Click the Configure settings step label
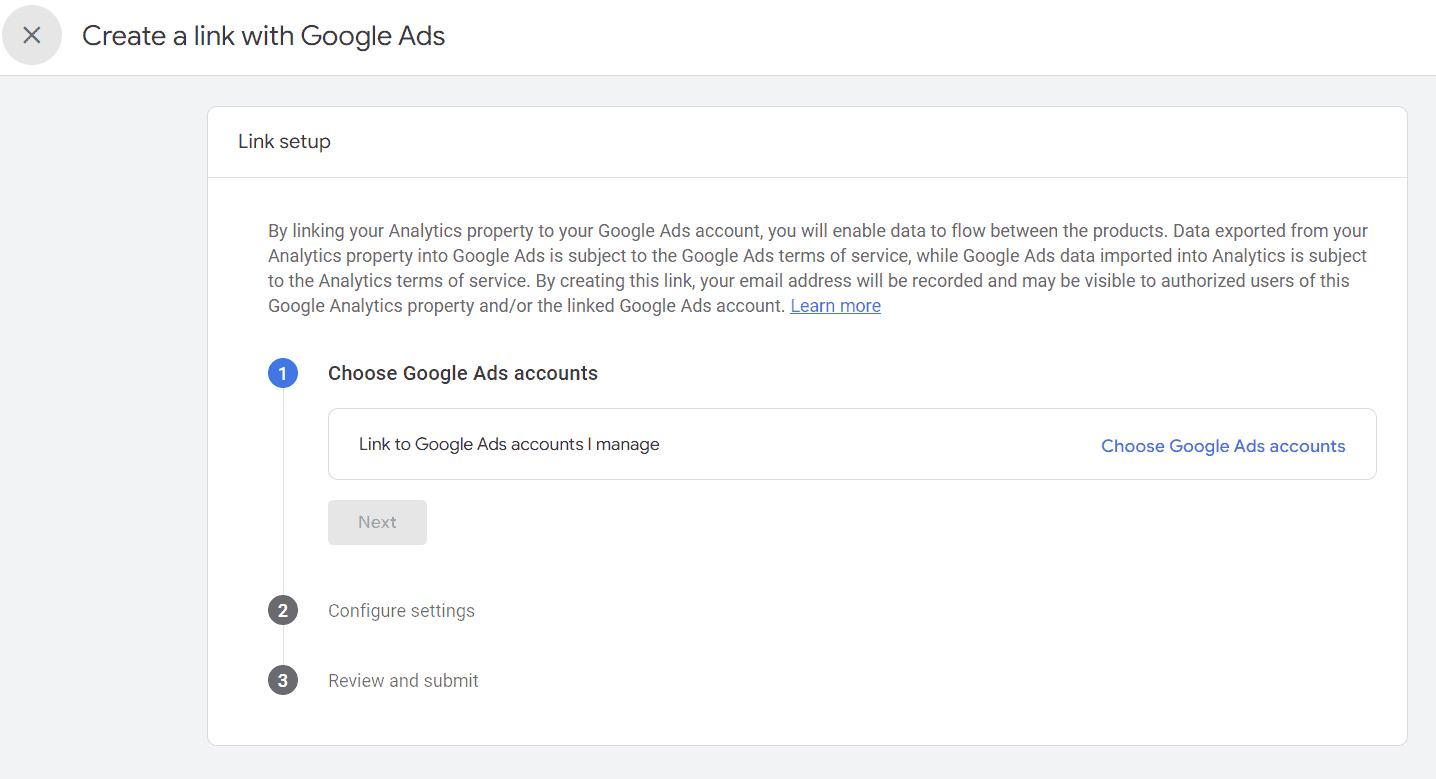The width and height of the screenshot is (1436, 779). (401, 610)
